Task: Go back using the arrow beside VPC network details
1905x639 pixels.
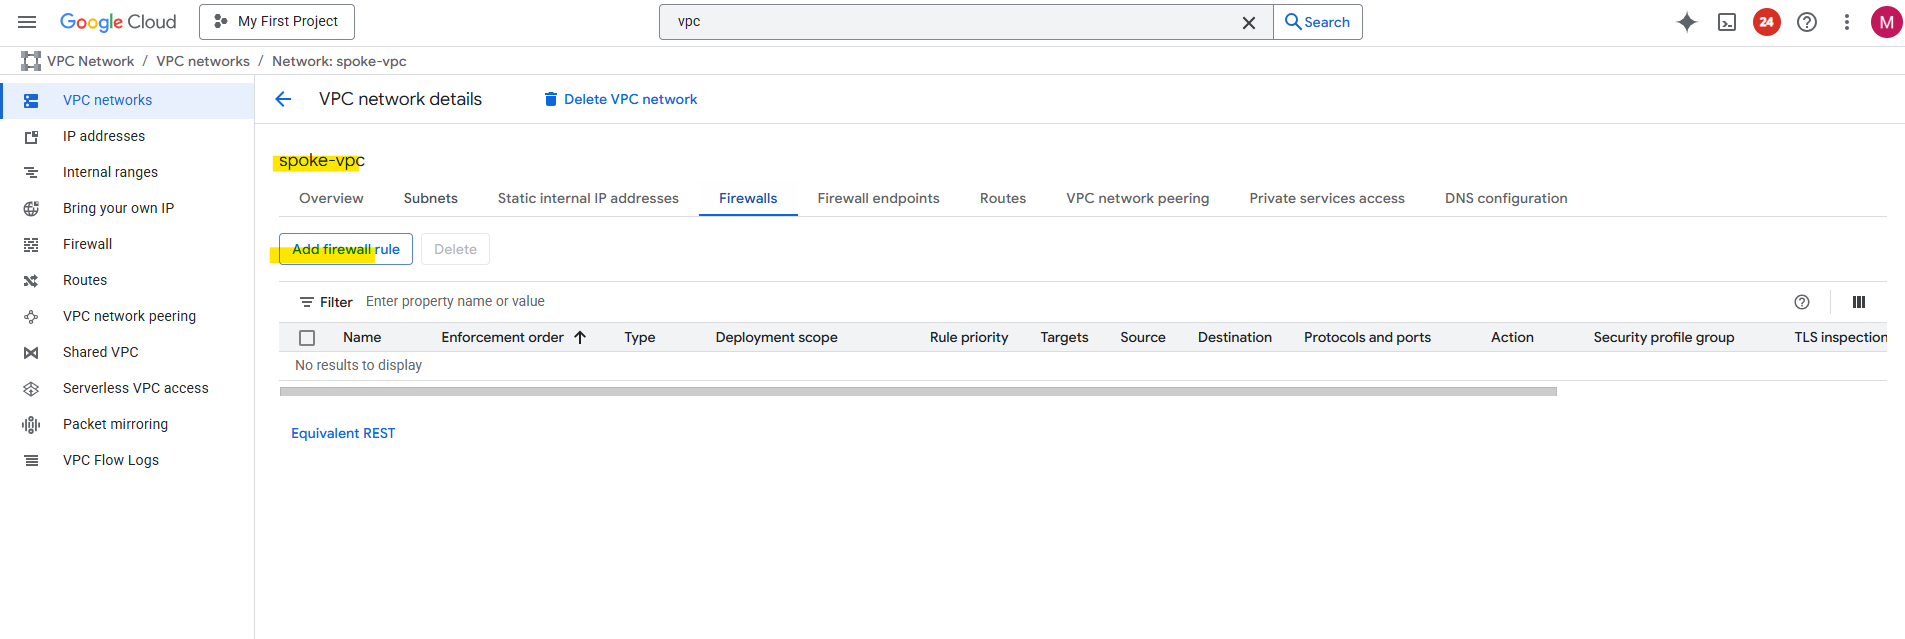Action: [x=283, y=99]
